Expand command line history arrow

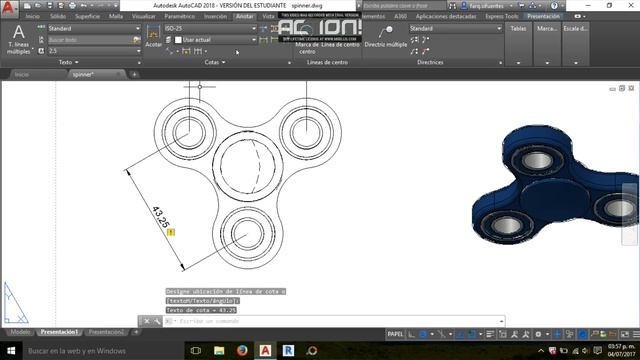click(501, 321)
